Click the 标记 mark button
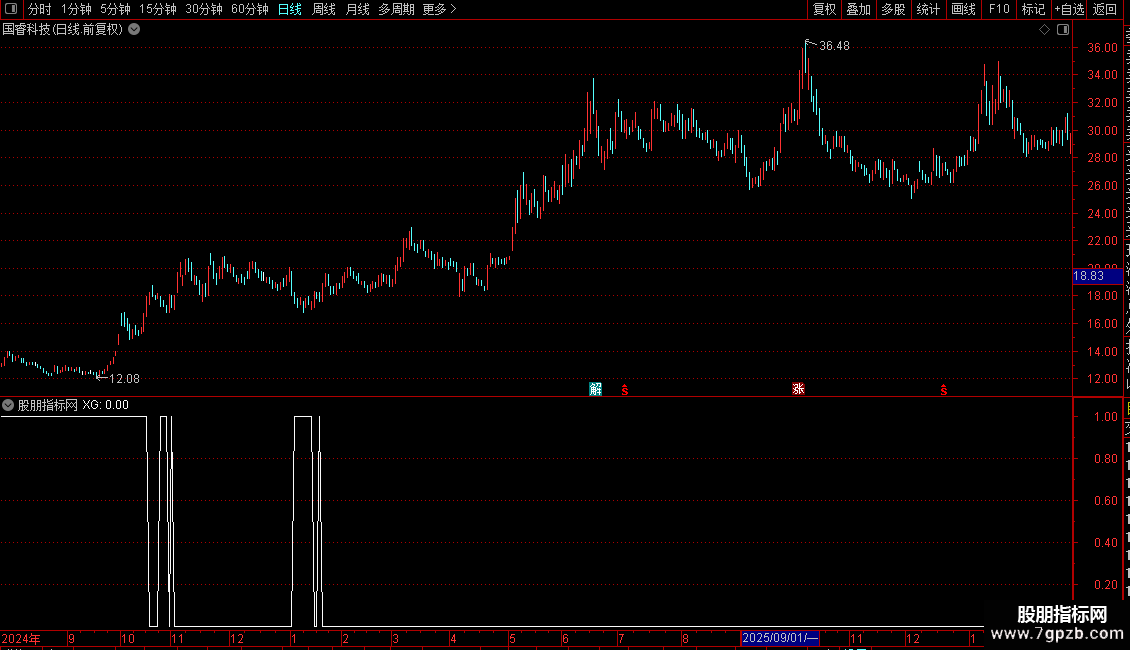1130x650 pixels. coord(1033,9)
